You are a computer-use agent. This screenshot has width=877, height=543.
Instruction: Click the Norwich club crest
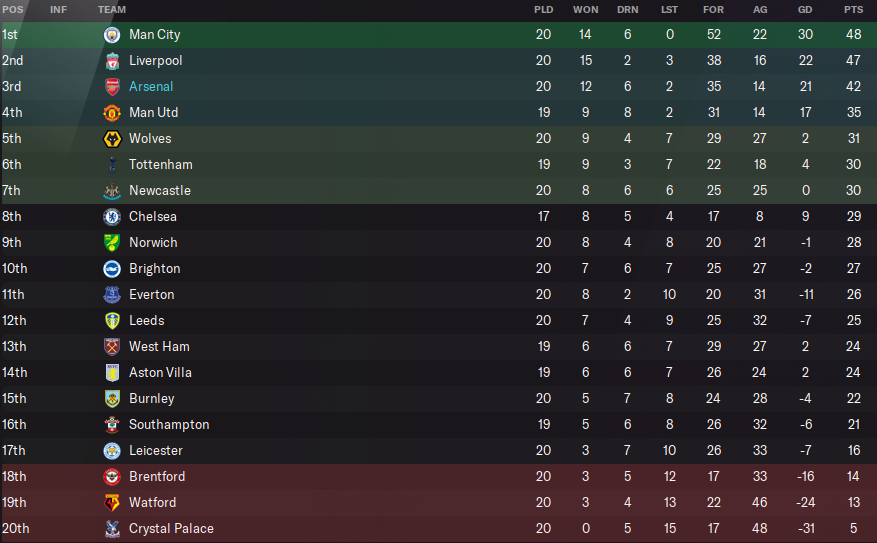(x=111, y=243)
